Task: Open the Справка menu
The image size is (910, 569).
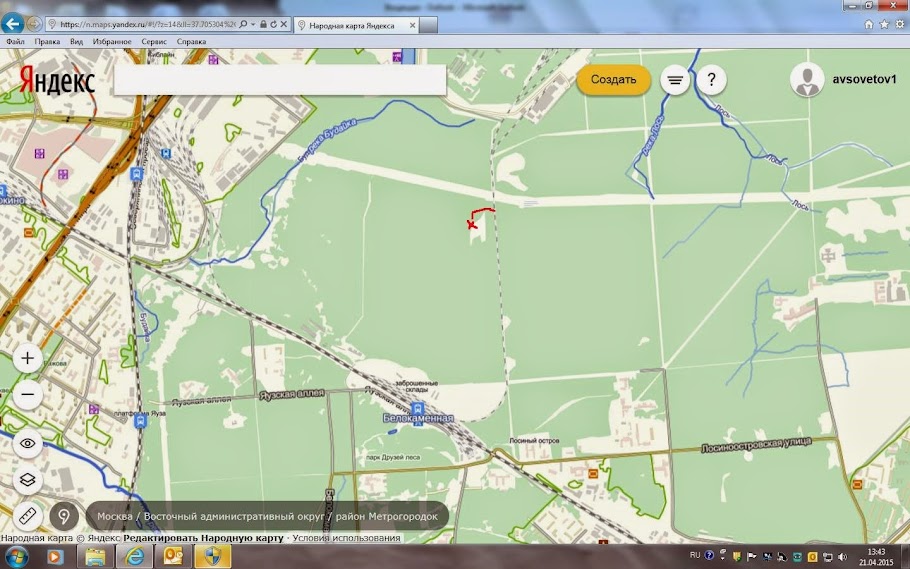Action: point(192,42)
